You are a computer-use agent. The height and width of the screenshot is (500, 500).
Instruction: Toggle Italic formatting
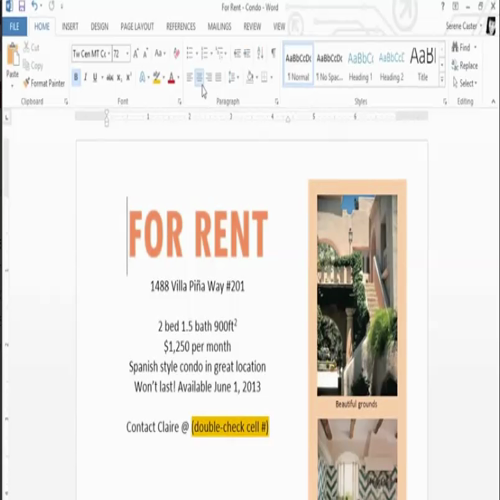point(85,77)
